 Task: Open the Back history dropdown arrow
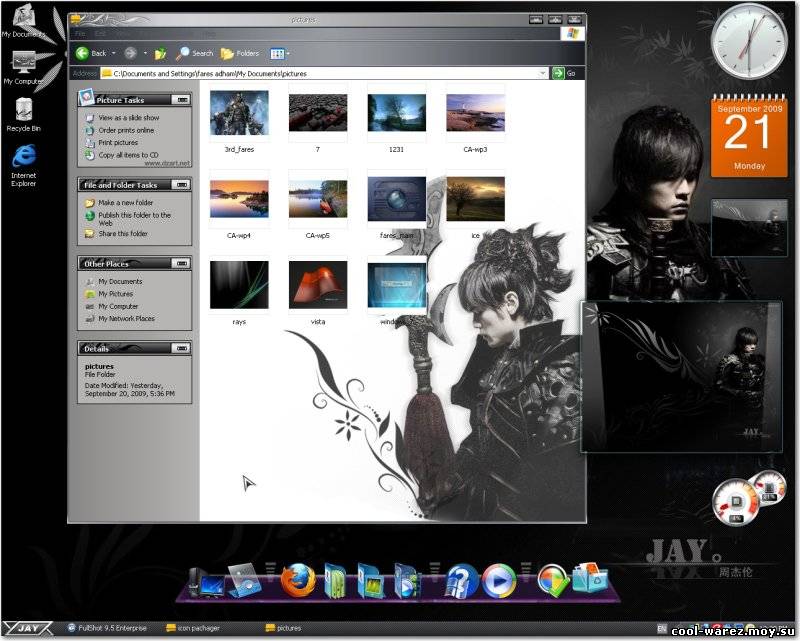[x=114, y=53]
